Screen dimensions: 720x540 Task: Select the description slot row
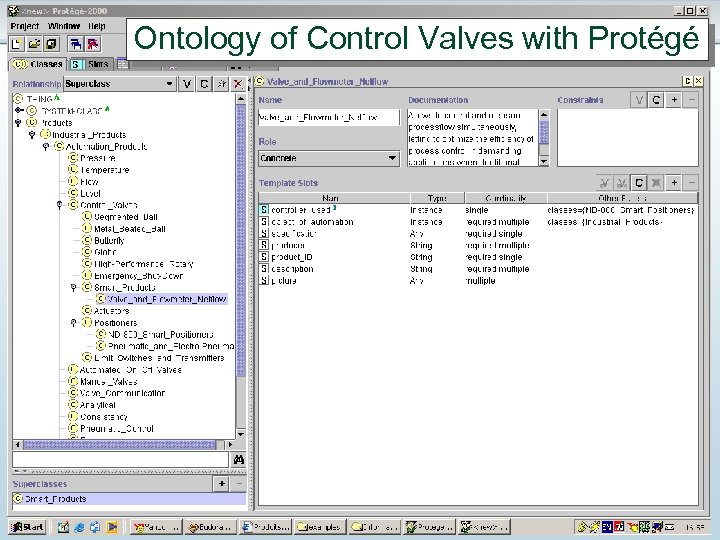478,269
